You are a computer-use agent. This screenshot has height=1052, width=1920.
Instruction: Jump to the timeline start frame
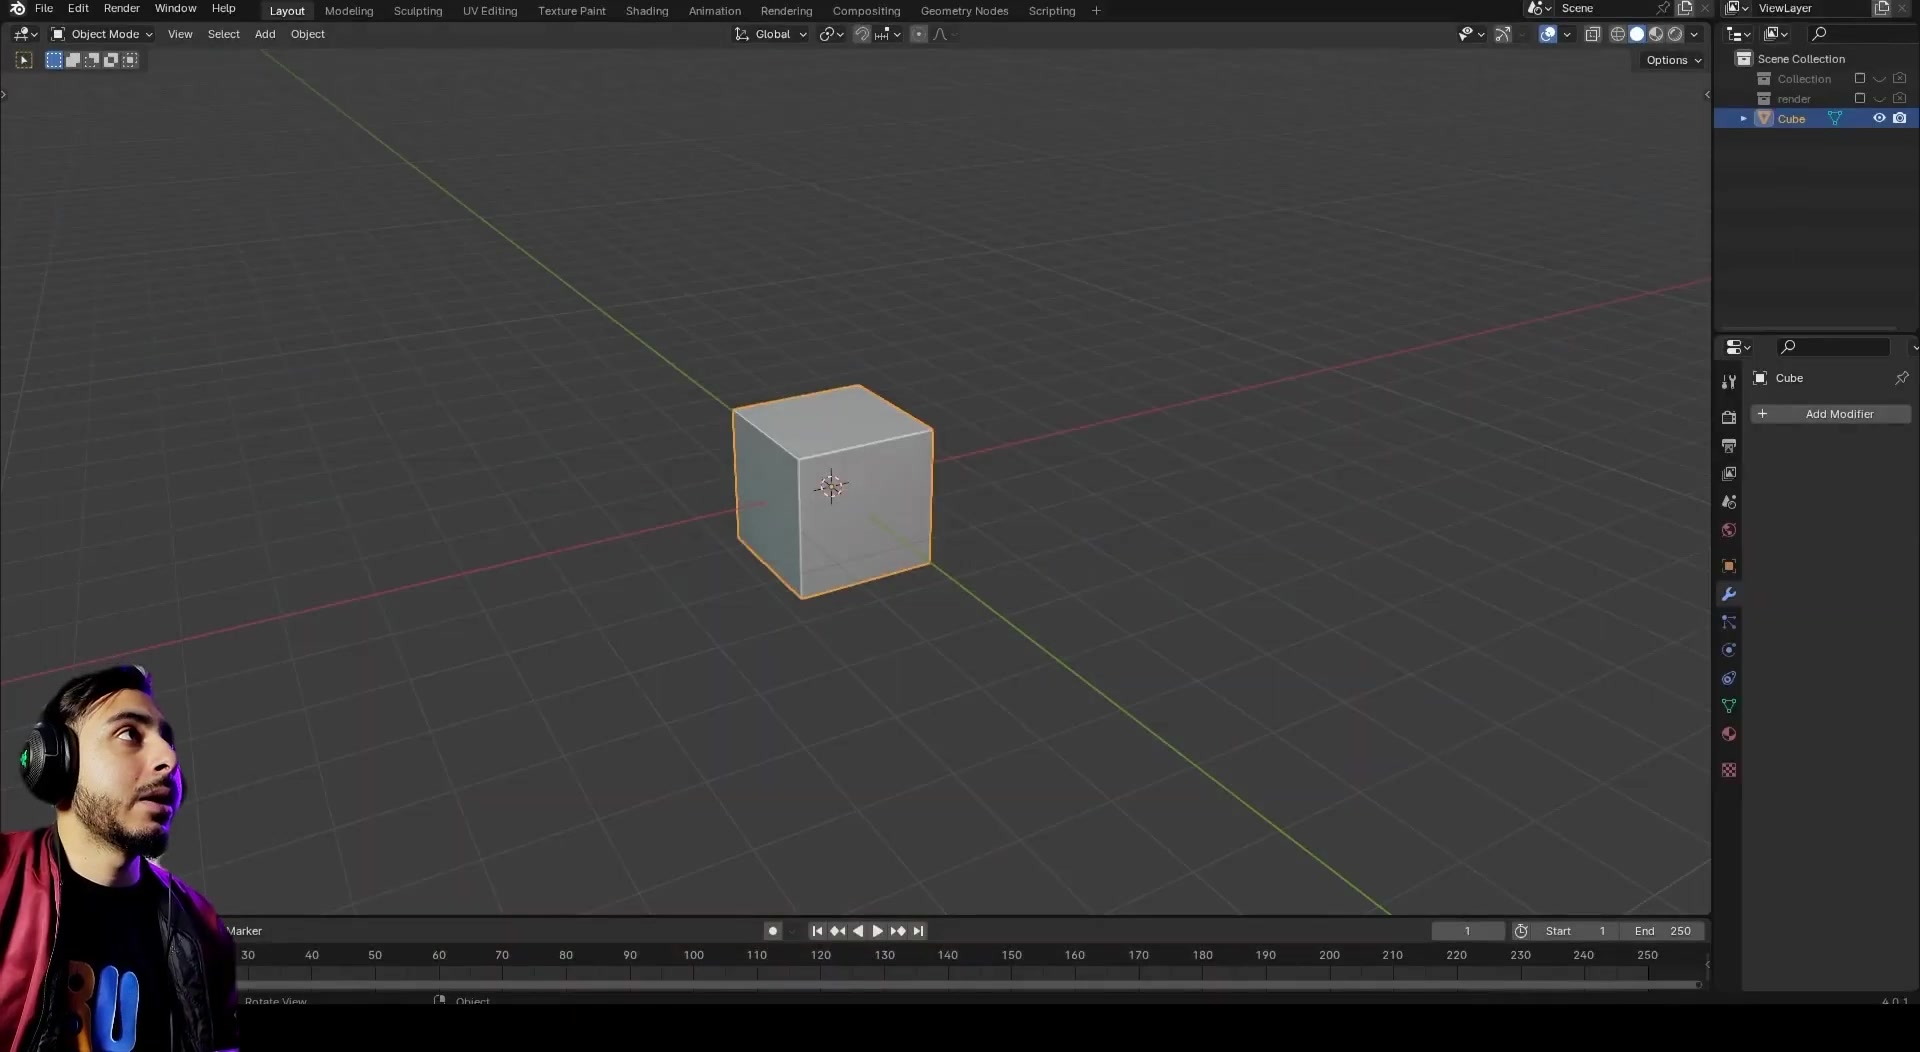(817, 931)
